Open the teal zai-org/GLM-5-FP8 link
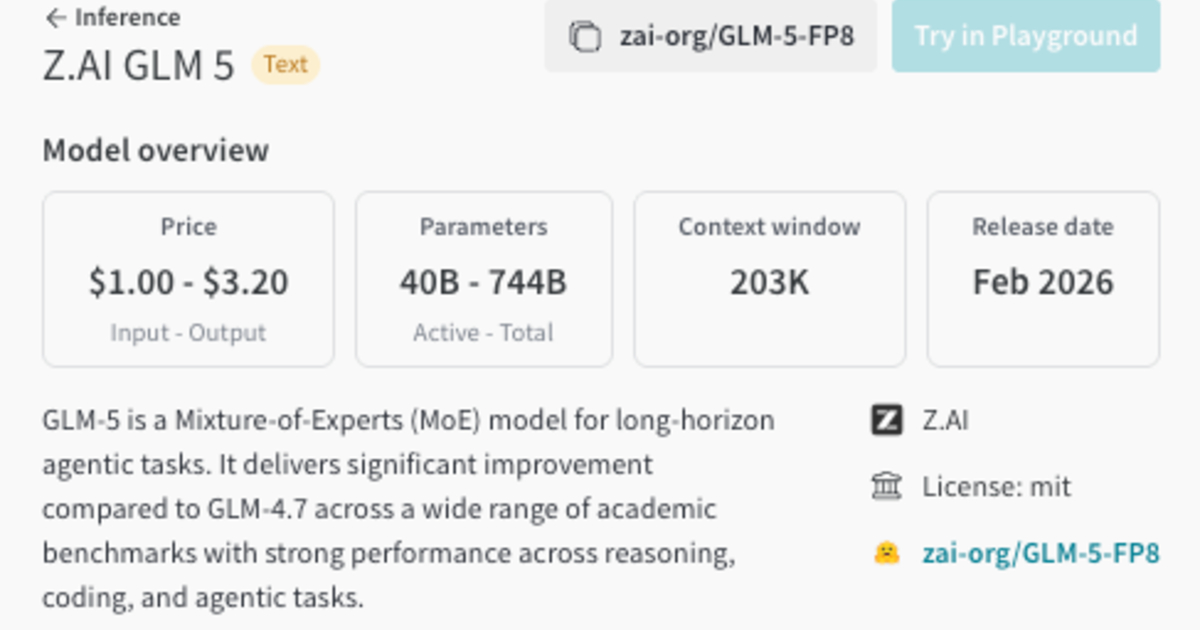This screenshot has height=630, width=1200. tap(1041, 553)
